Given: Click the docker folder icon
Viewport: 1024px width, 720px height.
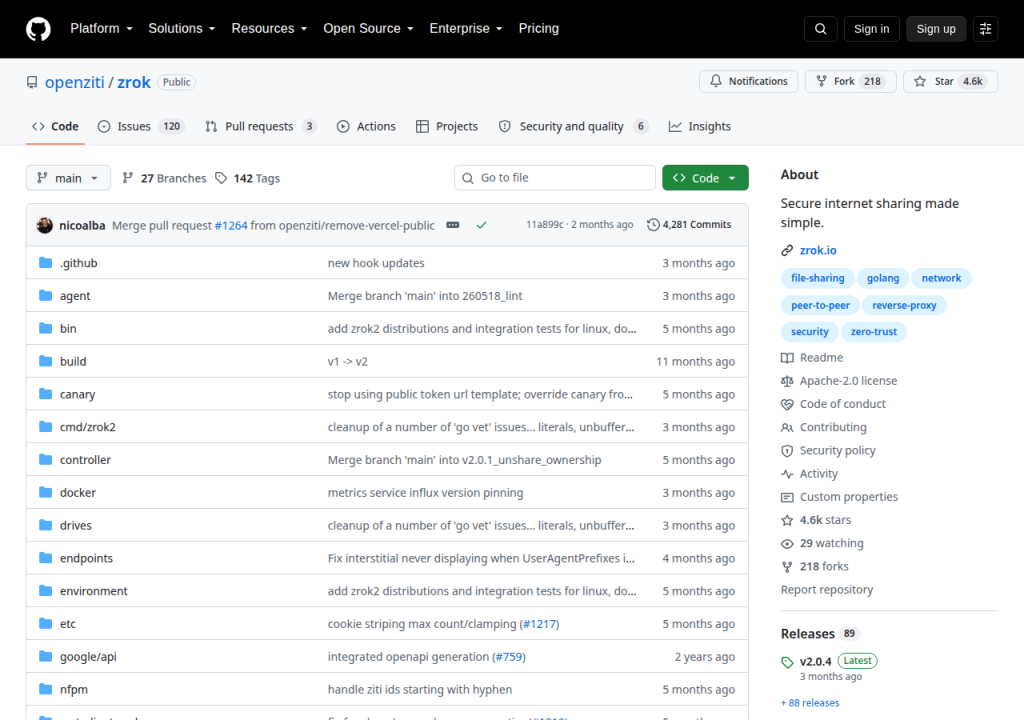Looking at the screenshot, I should pos(45,492).
